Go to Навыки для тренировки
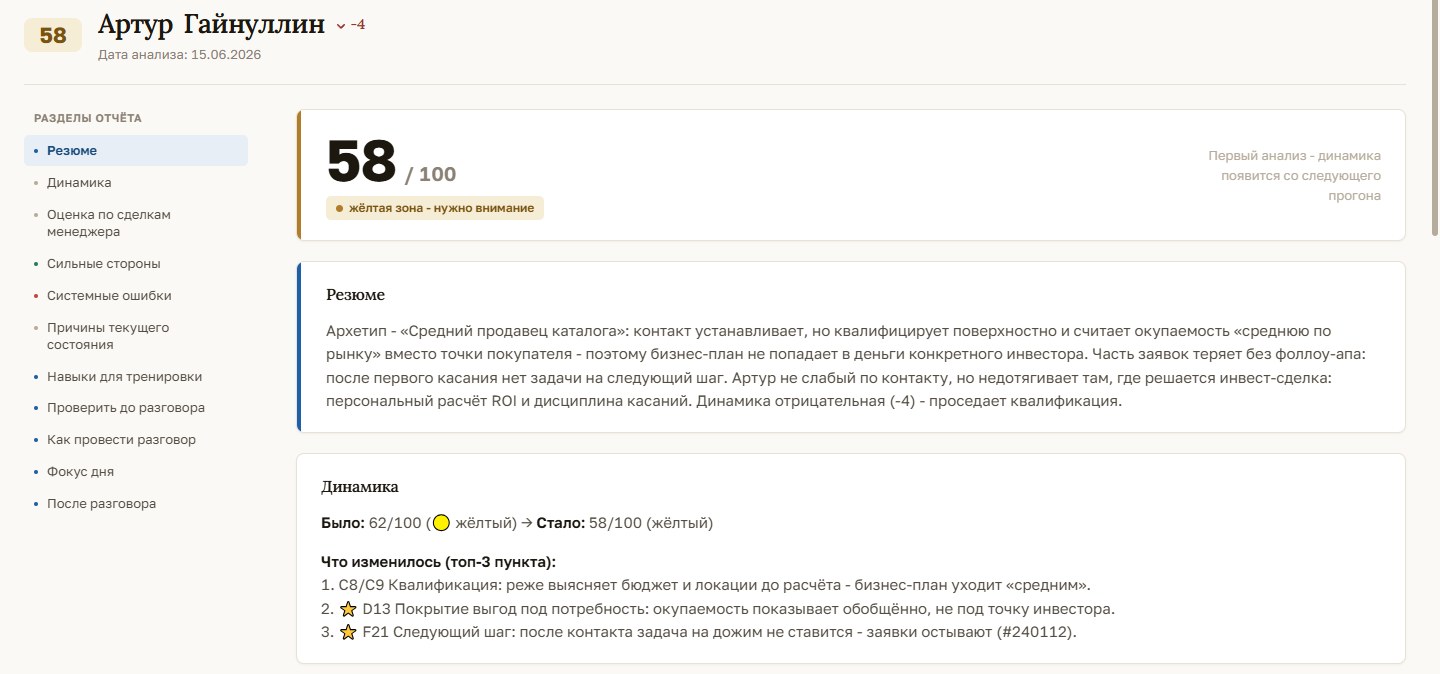Screen dimensions: 1440x674 click(x=136, y=377)
